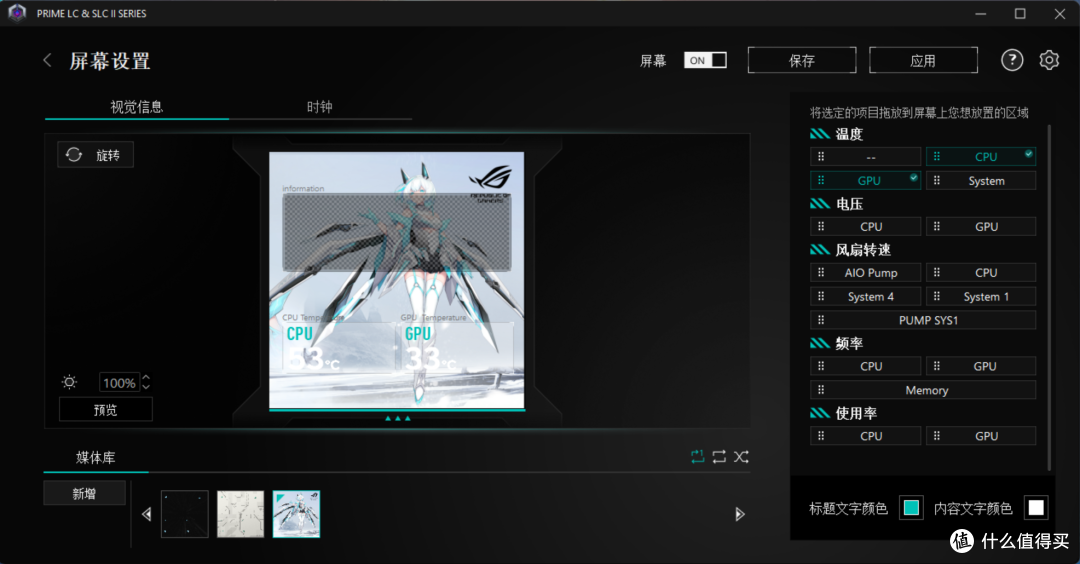Screen dimensions: 1080x564
Task: Click drag handle of System temperature item
Action: [936, 180]
